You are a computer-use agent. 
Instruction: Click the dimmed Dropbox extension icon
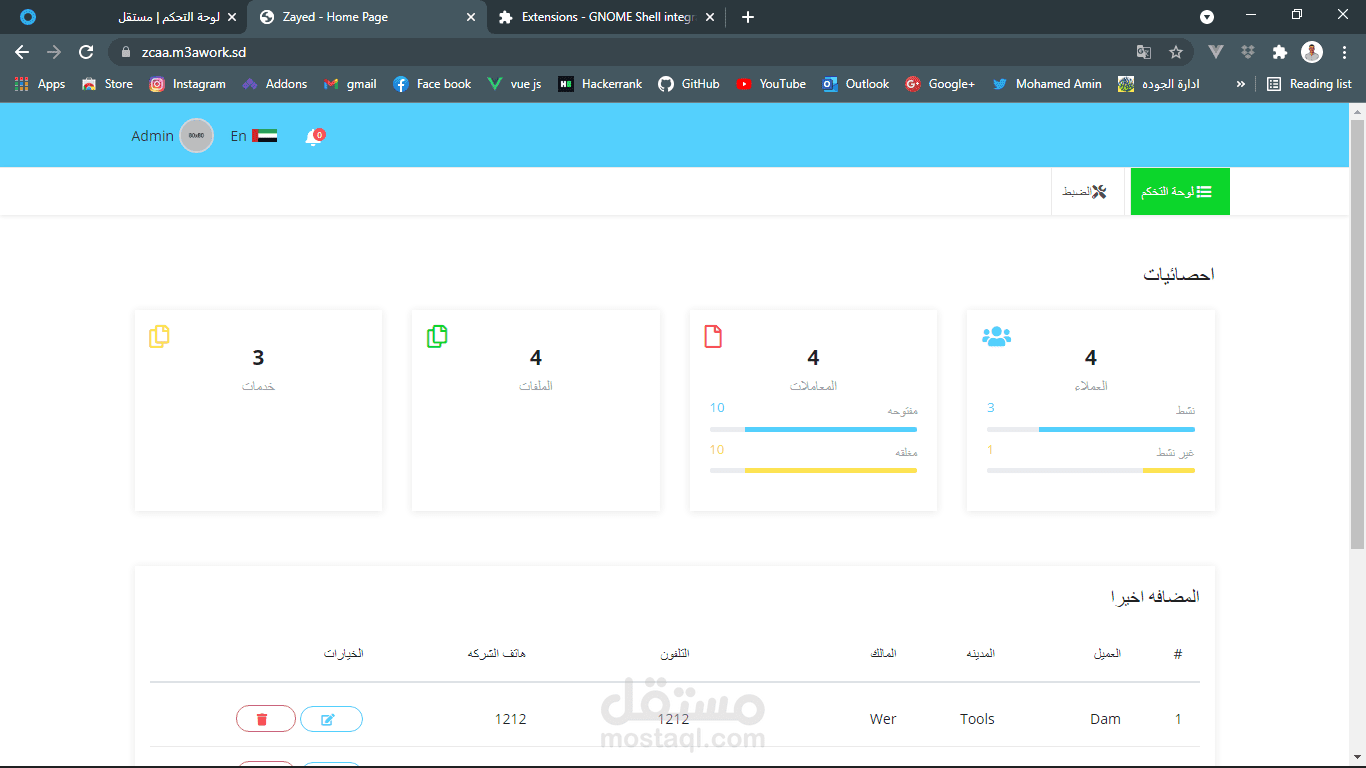(1248, 52)
